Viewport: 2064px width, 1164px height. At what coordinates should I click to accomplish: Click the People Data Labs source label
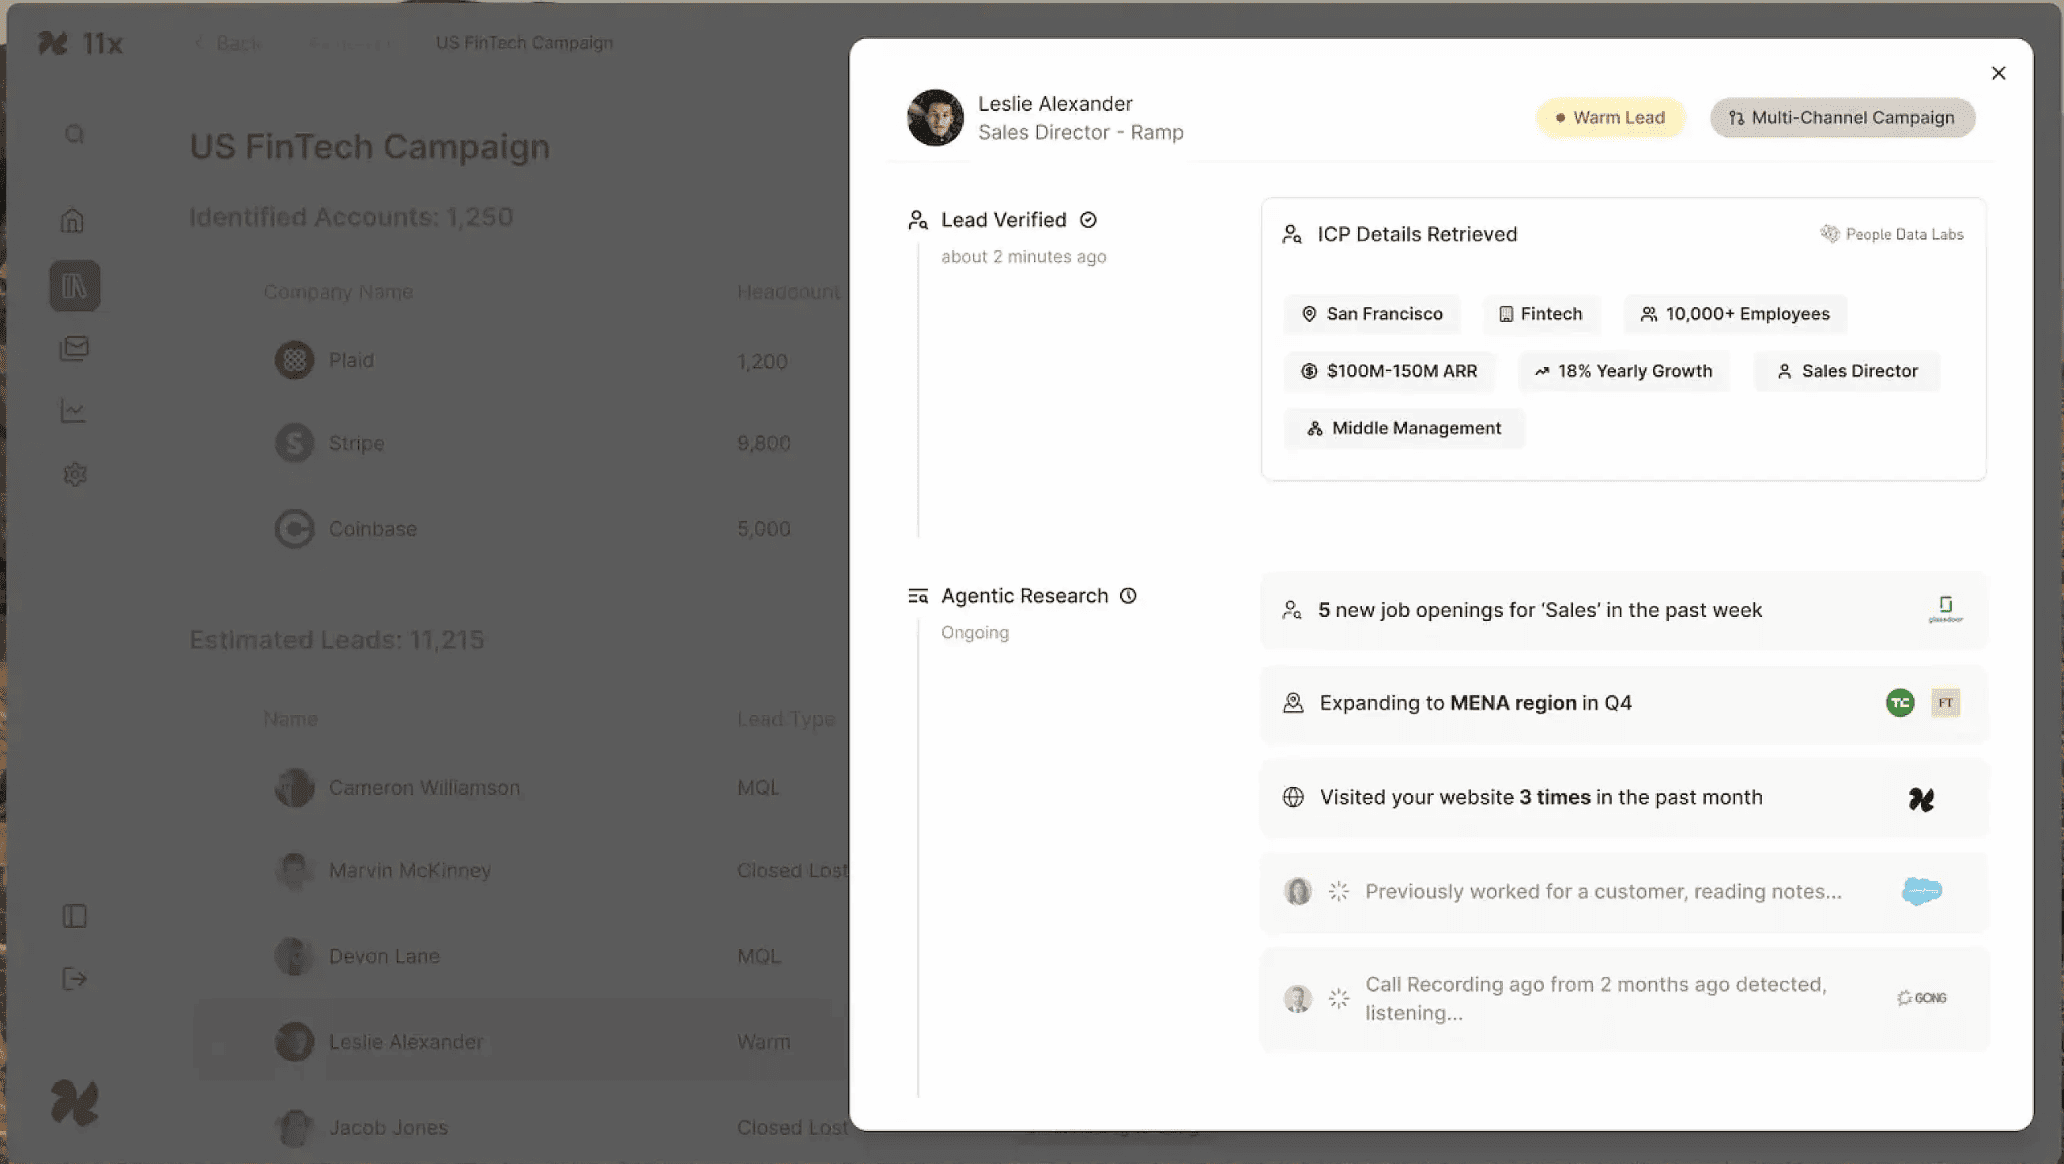(x=1892, y=234)
